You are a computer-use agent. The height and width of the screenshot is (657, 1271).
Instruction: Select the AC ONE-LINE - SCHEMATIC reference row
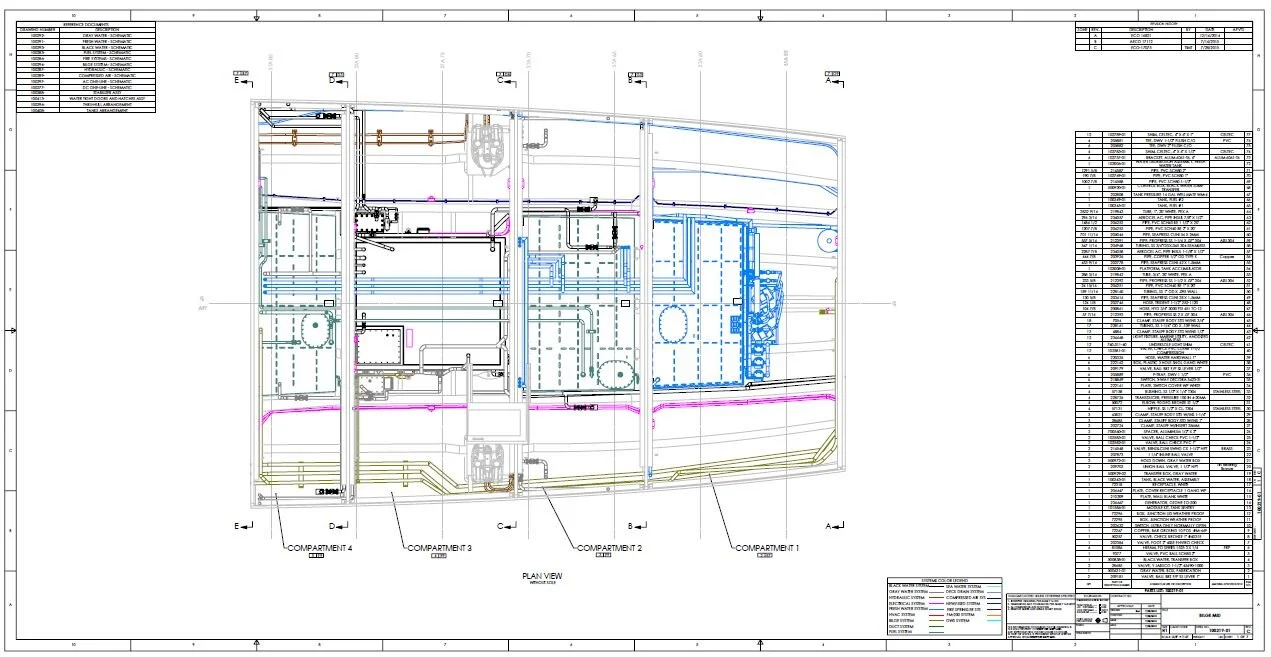(x=86, y=81)
